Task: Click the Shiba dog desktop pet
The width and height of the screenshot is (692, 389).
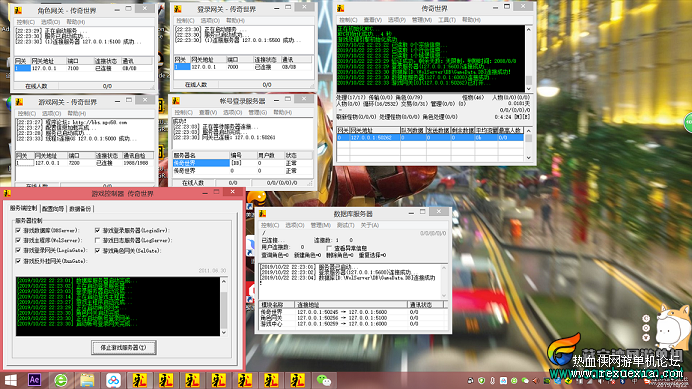Action: tap(673, 327)
